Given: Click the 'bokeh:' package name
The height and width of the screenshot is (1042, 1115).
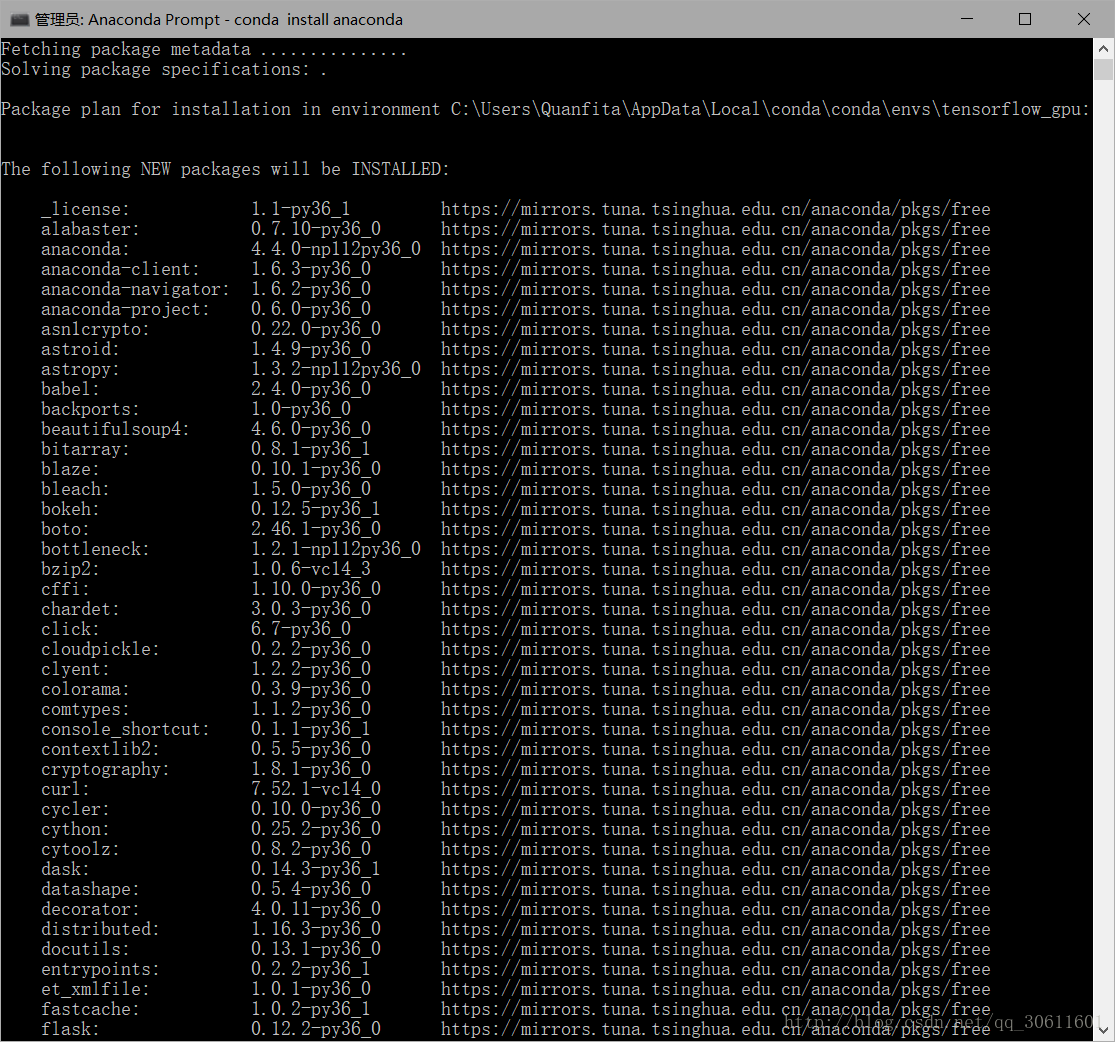Looking at the screenshot, I should click(x=70, y=509).
